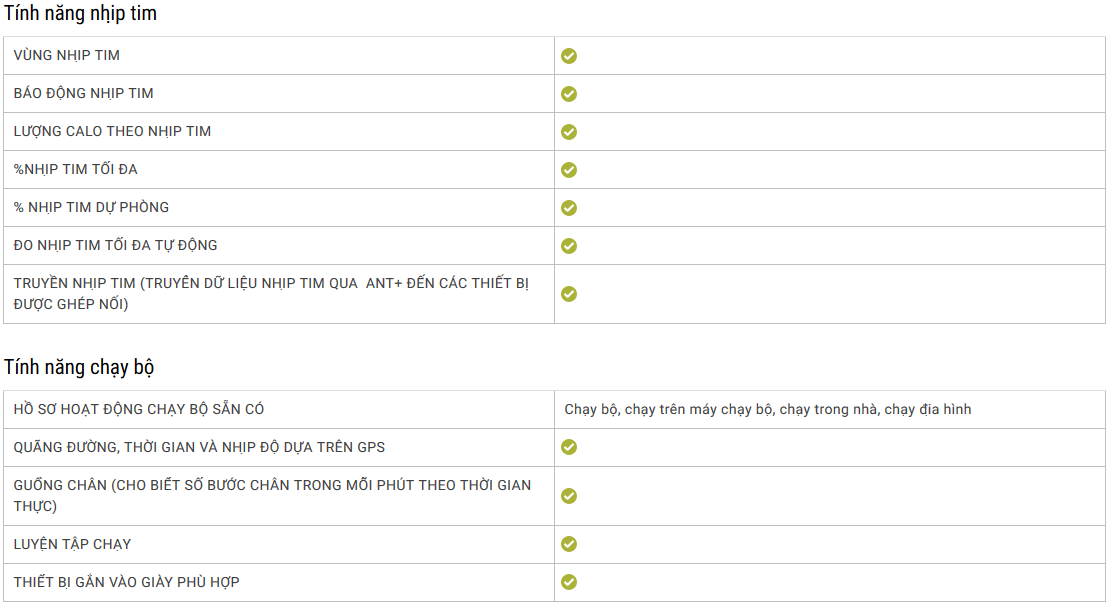Click the checkmark next to BÁO ĐỘNG NHỊP TIM
Screen dimensions: 1110x605
pyautogui.click(x=568, y=94)
